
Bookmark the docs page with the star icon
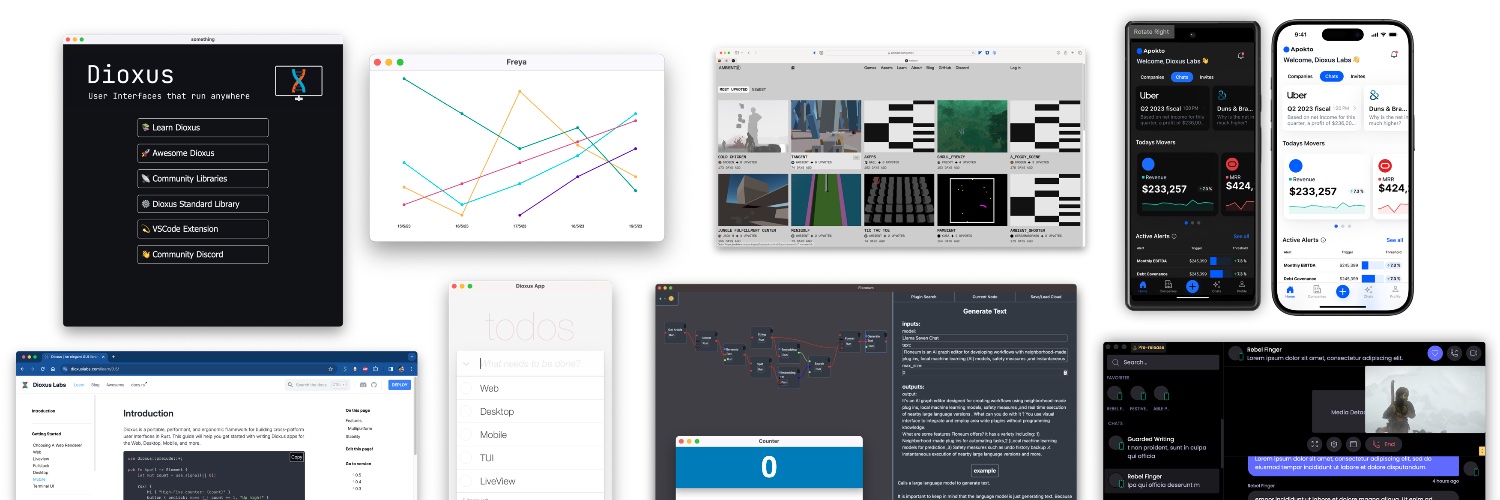point(331,369)
